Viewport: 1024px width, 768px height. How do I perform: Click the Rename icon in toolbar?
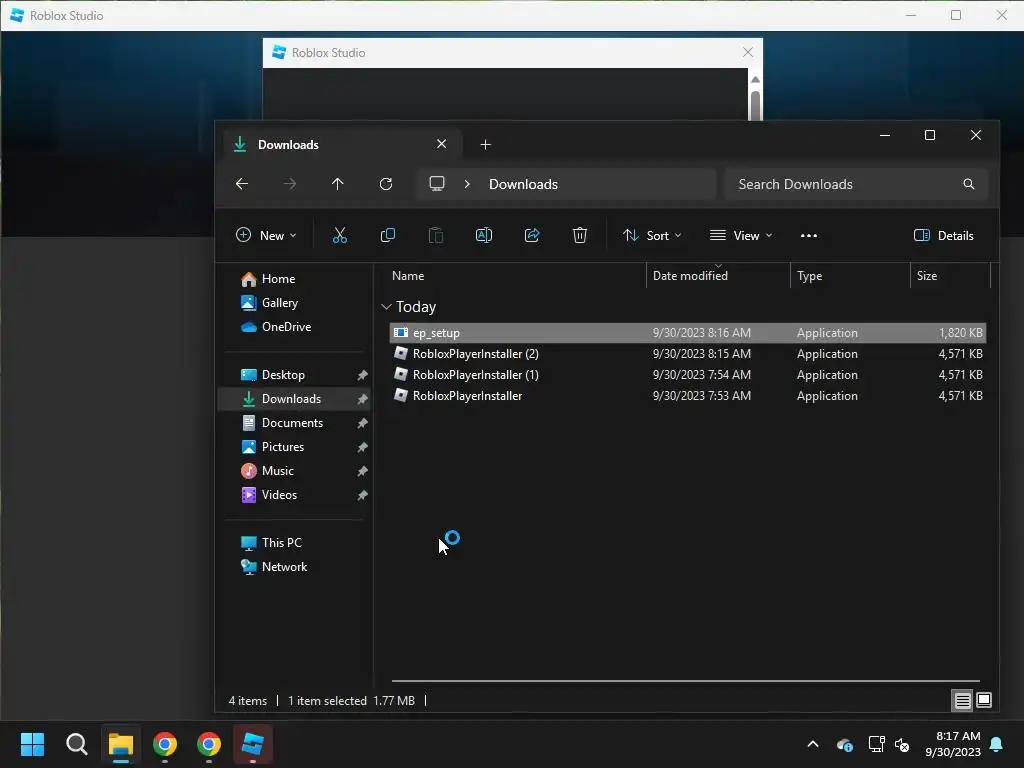point(484,235)
